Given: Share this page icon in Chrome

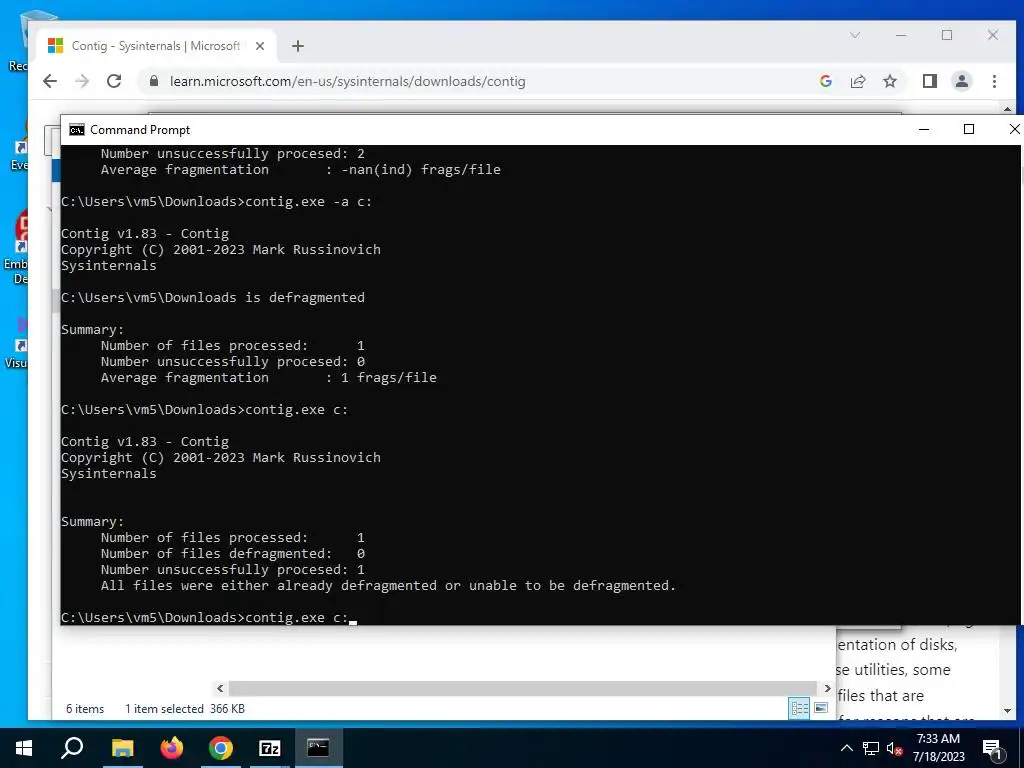Looking at the screenshot, I should tap(857, 81).
